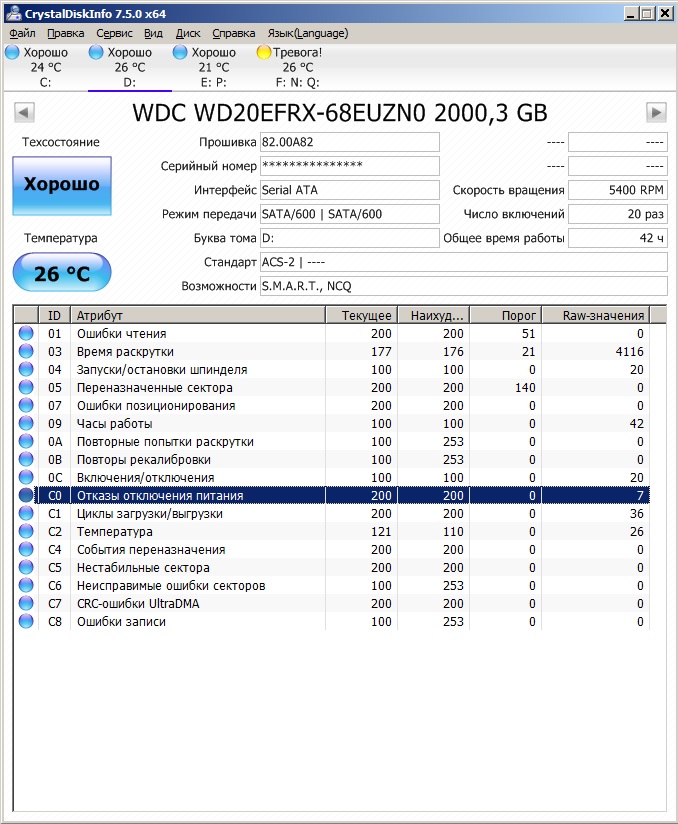Select disk D: status icon (26 °C Хорошо)

click(x=96, y=52)
